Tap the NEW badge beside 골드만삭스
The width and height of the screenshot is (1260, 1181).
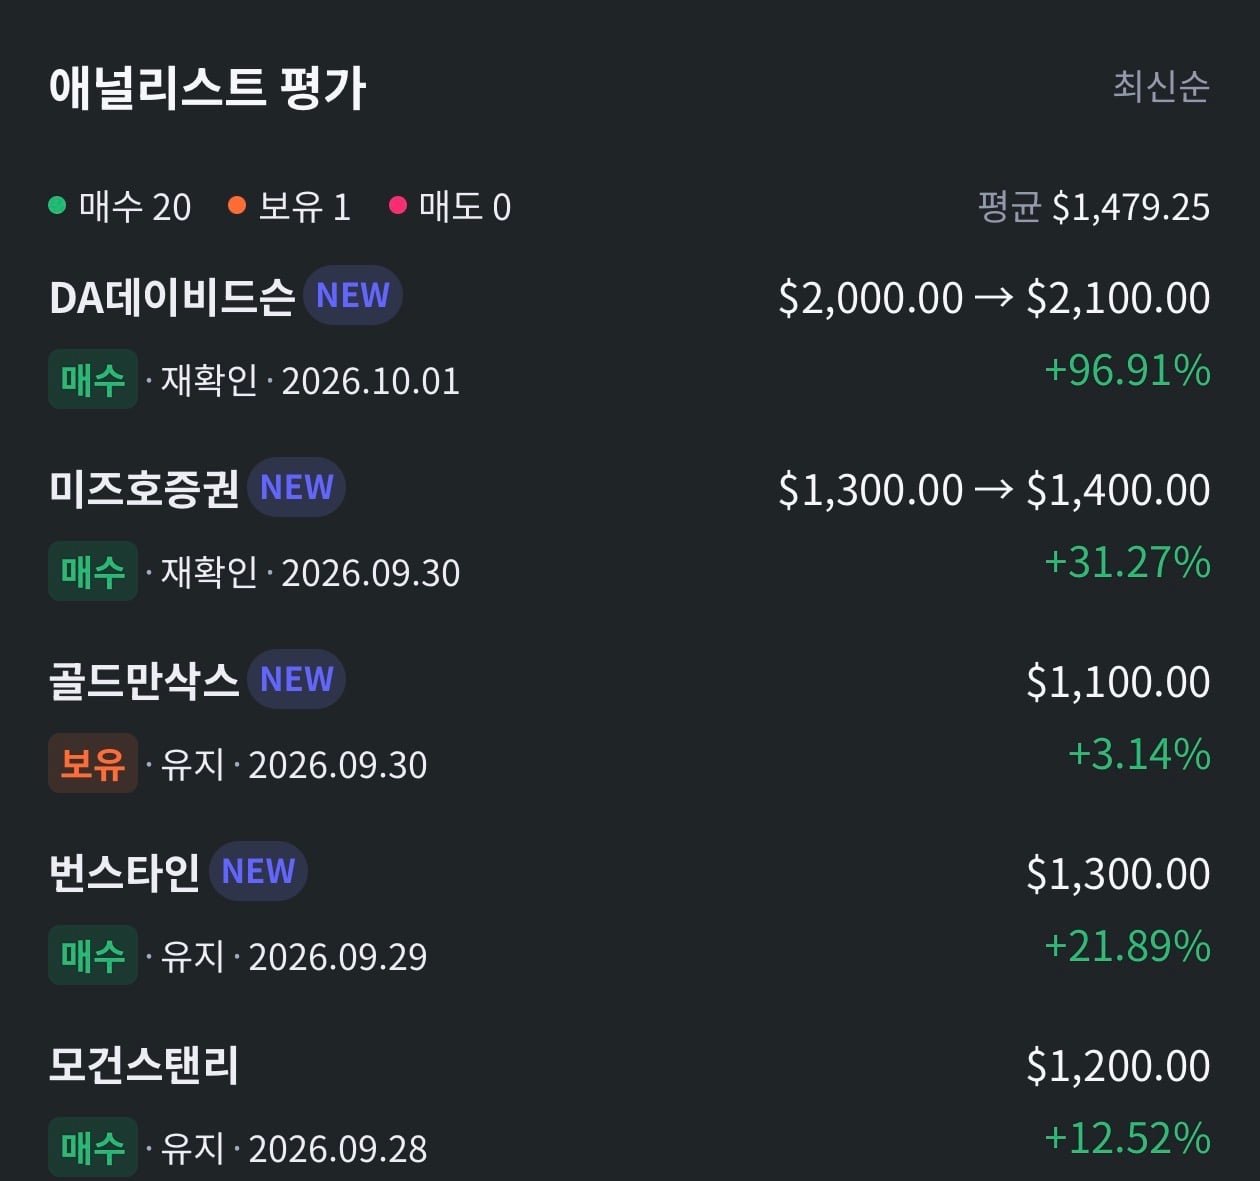[297, 680]
